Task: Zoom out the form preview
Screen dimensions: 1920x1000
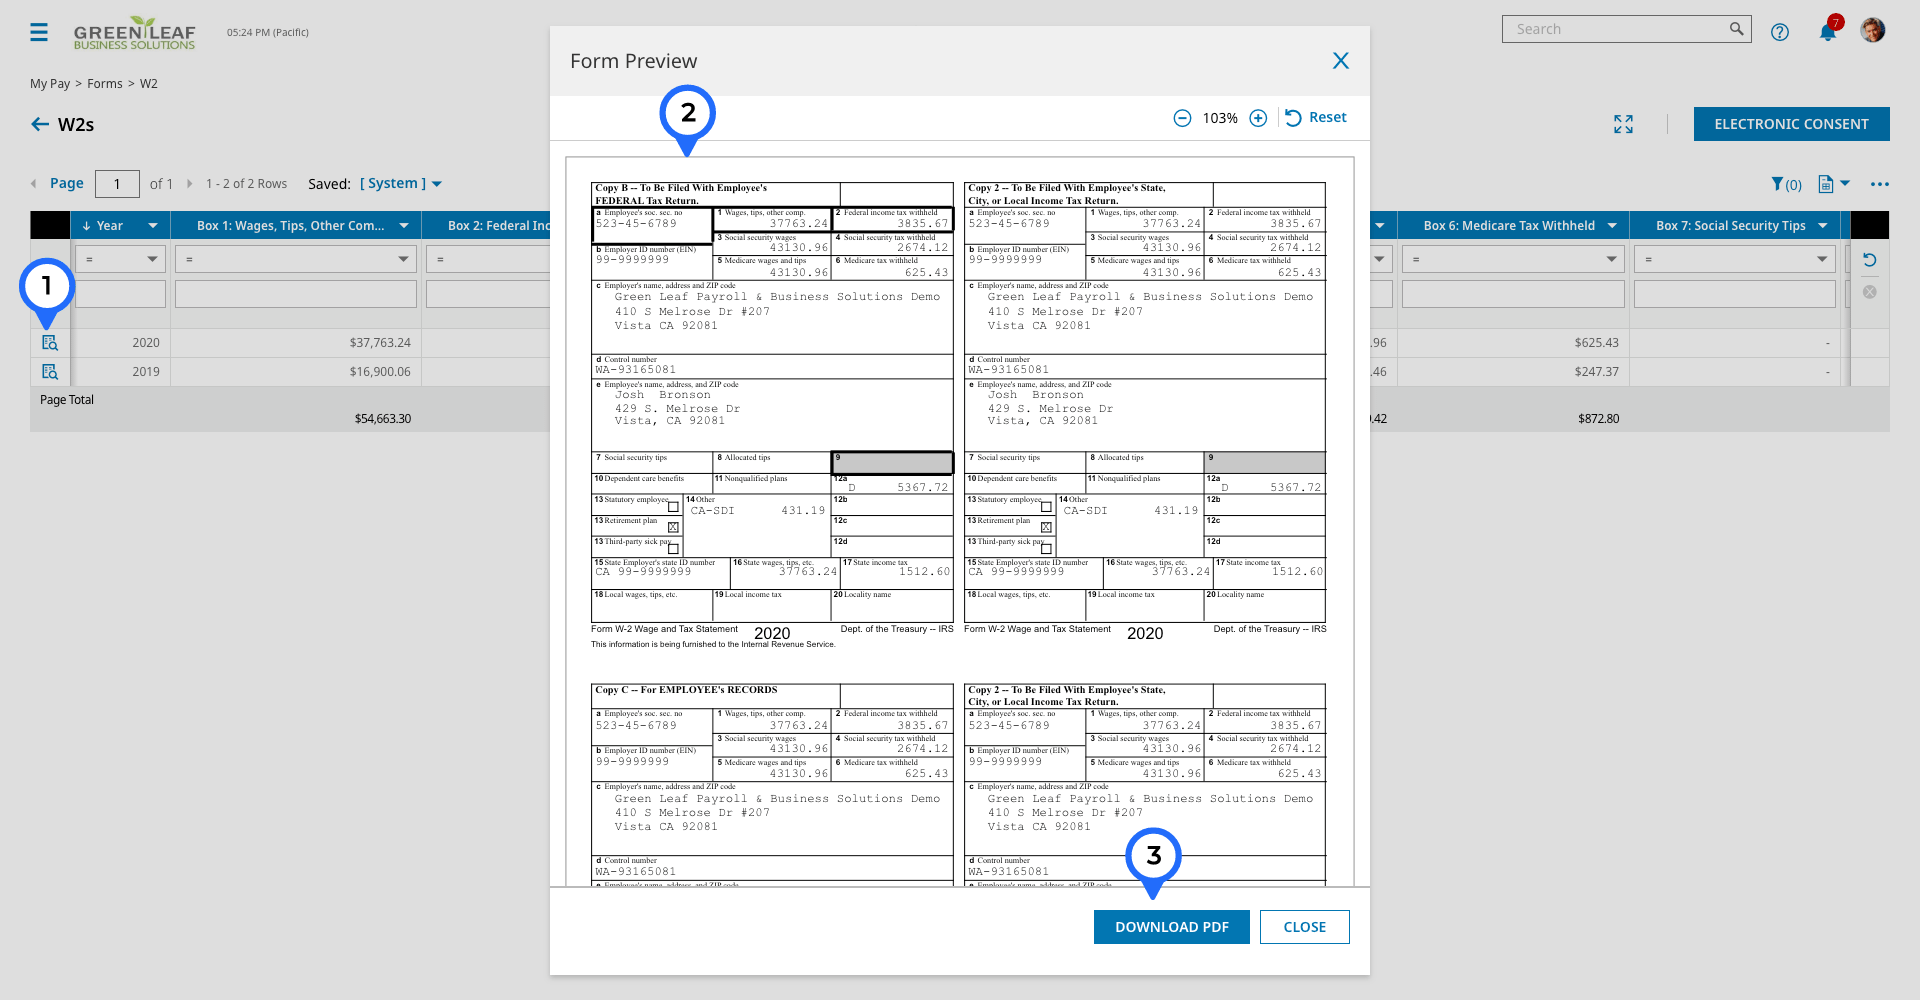Action: point(1182,118)
